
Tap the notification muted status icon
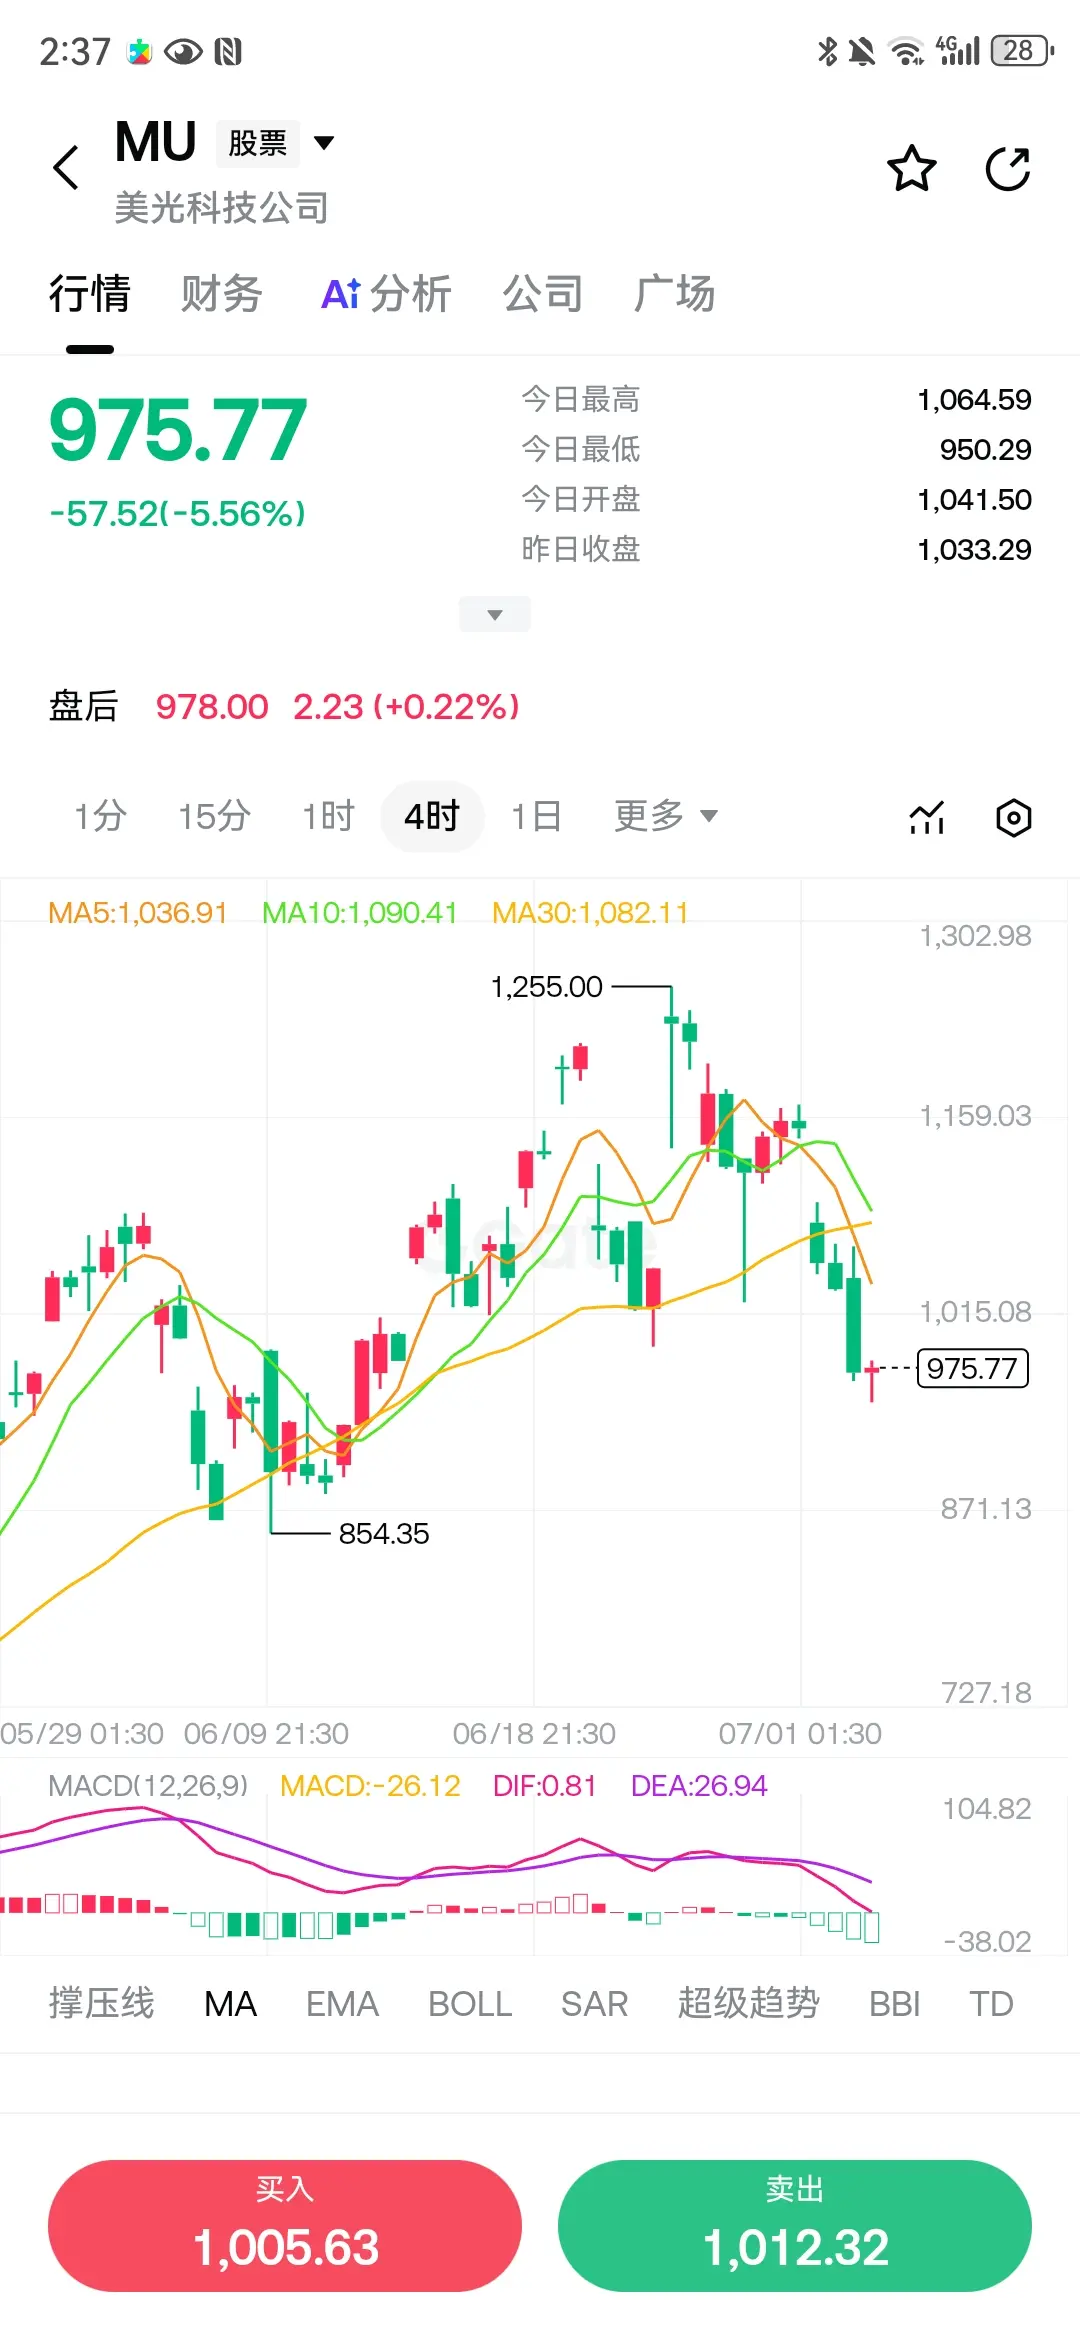tap(861, 51)
